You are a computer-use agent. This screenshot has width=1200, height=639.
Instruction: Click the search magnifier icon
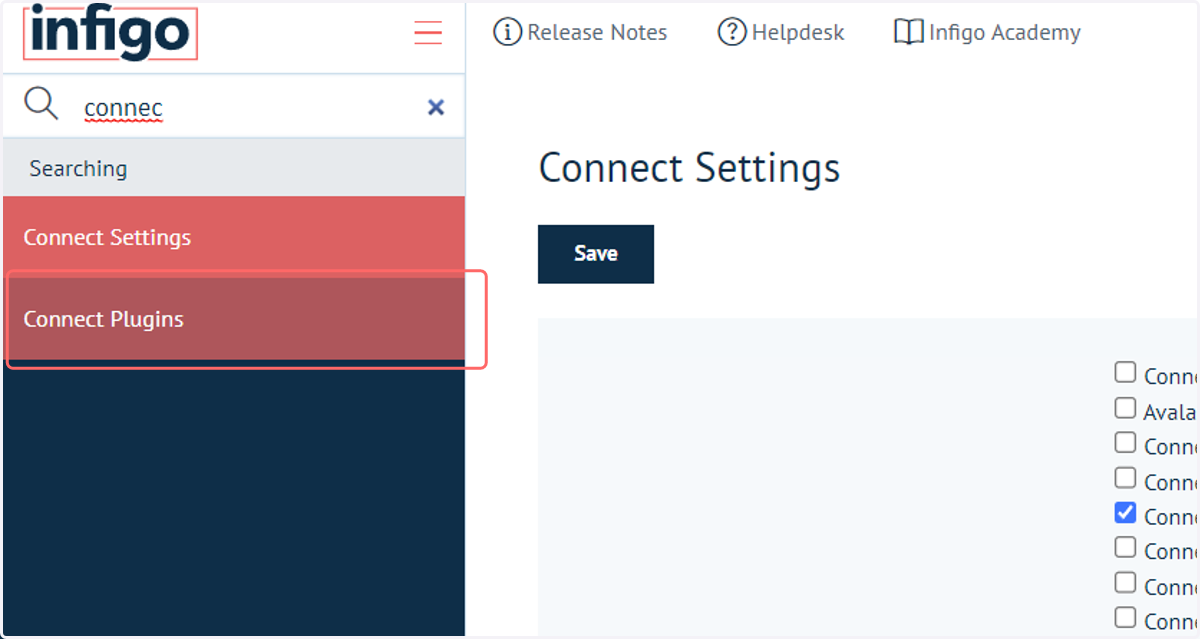coord(41,104)
